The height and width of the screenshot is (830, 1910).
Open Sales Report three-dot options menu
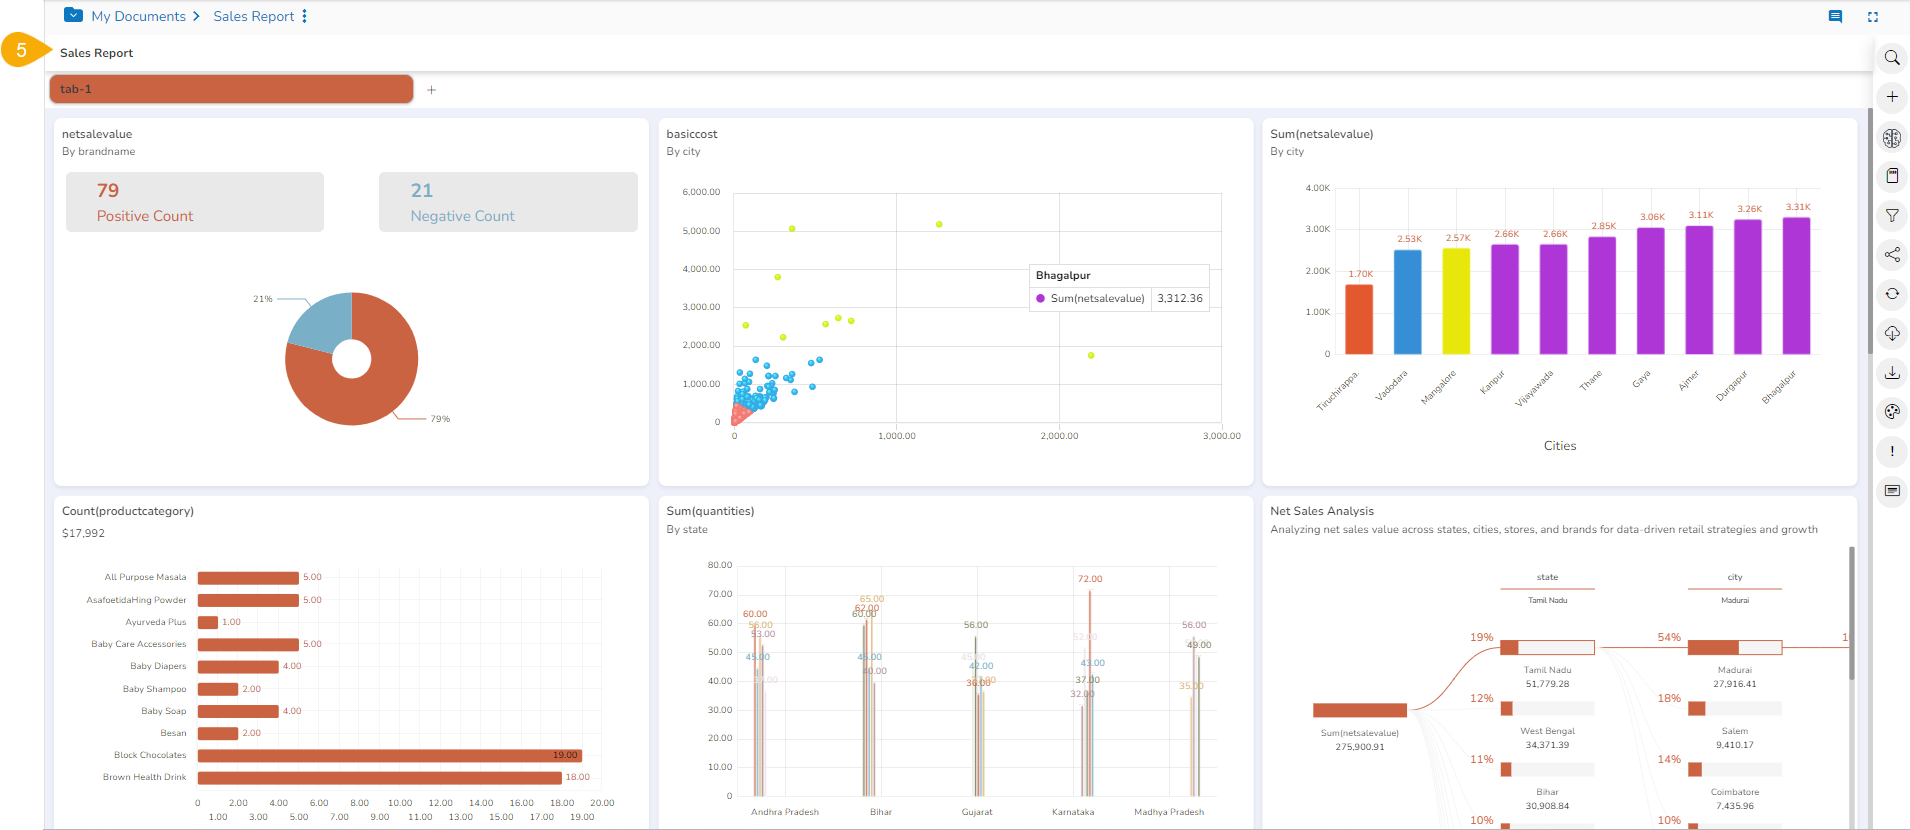(304, 16)
